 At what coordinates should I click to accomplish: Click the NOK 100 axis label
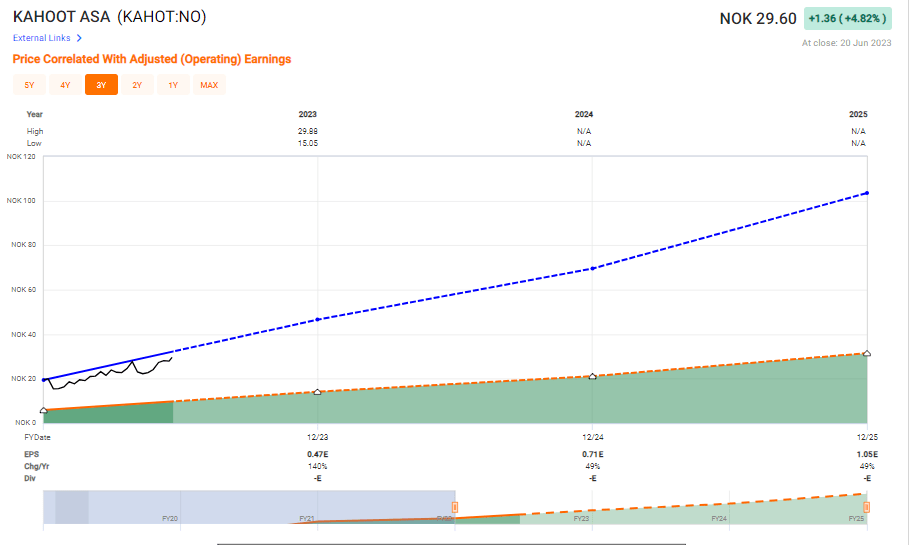(21, 201)
